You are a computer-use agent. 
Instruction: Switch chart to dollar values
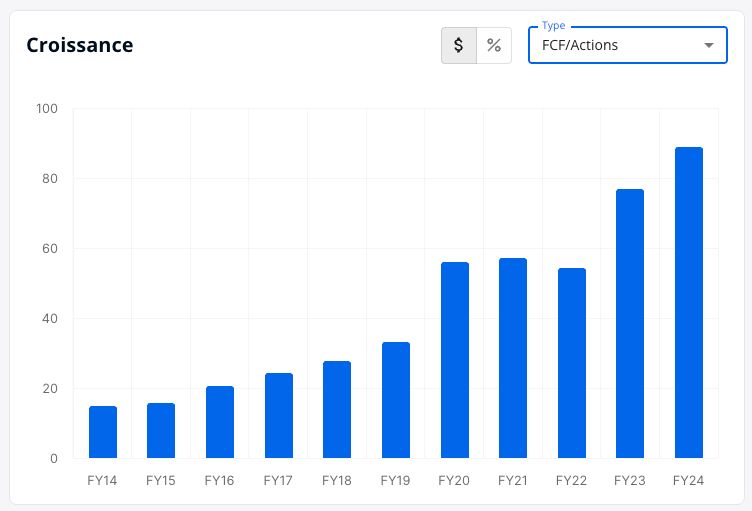(x=459, y=45)
